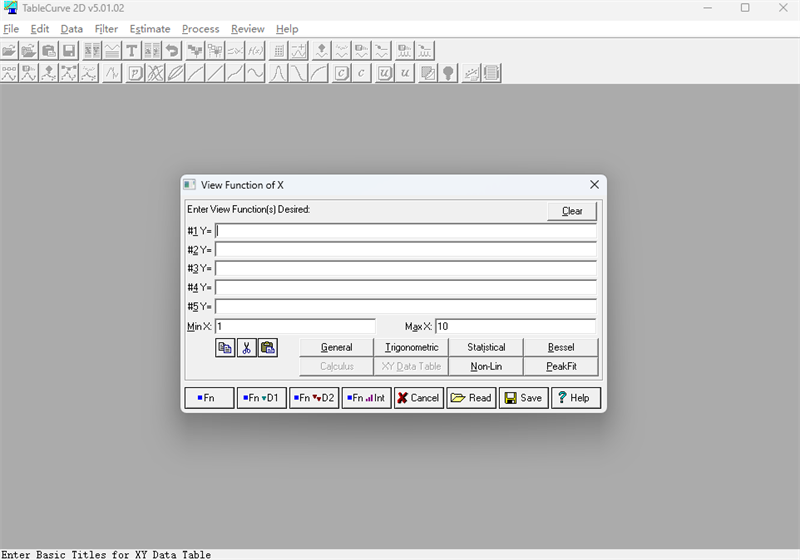
Task: Click the unboxed italic u icon
Action: click(405, 73)
